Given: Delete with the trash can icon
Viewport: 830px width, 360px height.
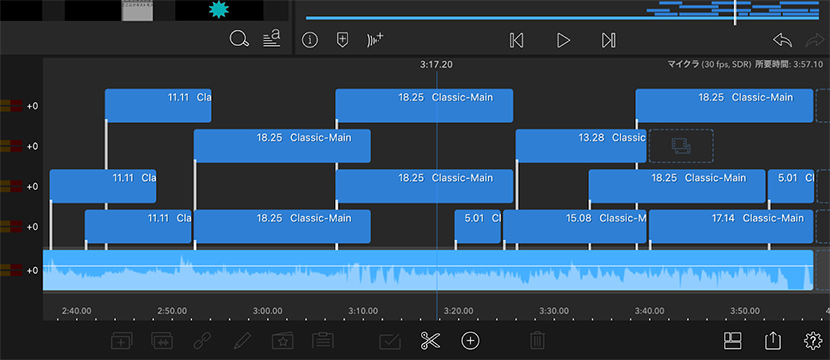Looking at the screenshot, I should coord(537,340).
